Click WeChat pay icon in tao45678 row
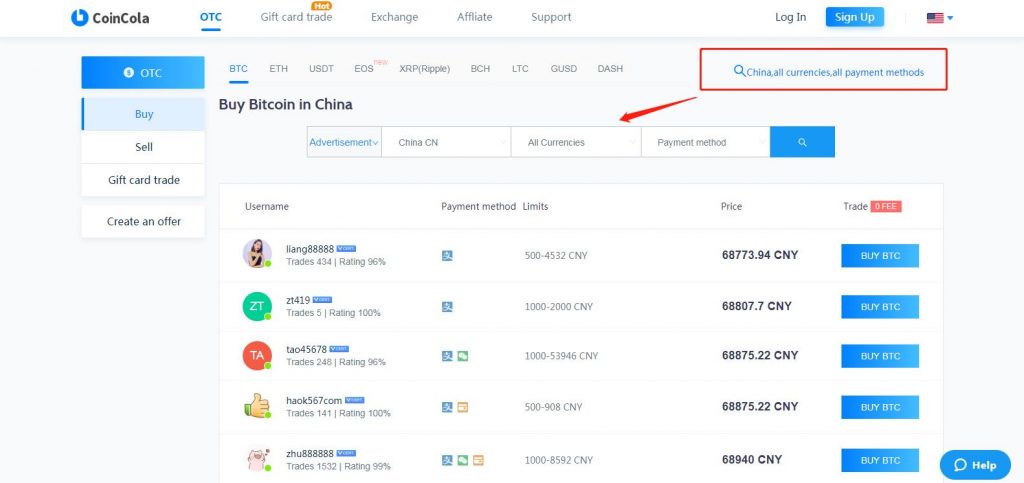Screen dimensions: 1024x483 click(462, 356)
